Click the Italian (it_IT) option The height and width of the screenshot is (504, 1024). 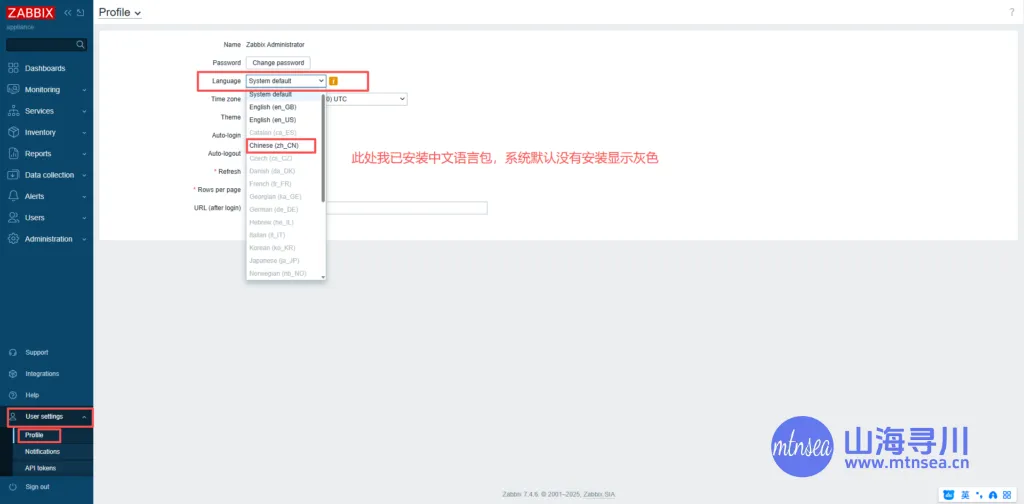[x=284, y=235]
